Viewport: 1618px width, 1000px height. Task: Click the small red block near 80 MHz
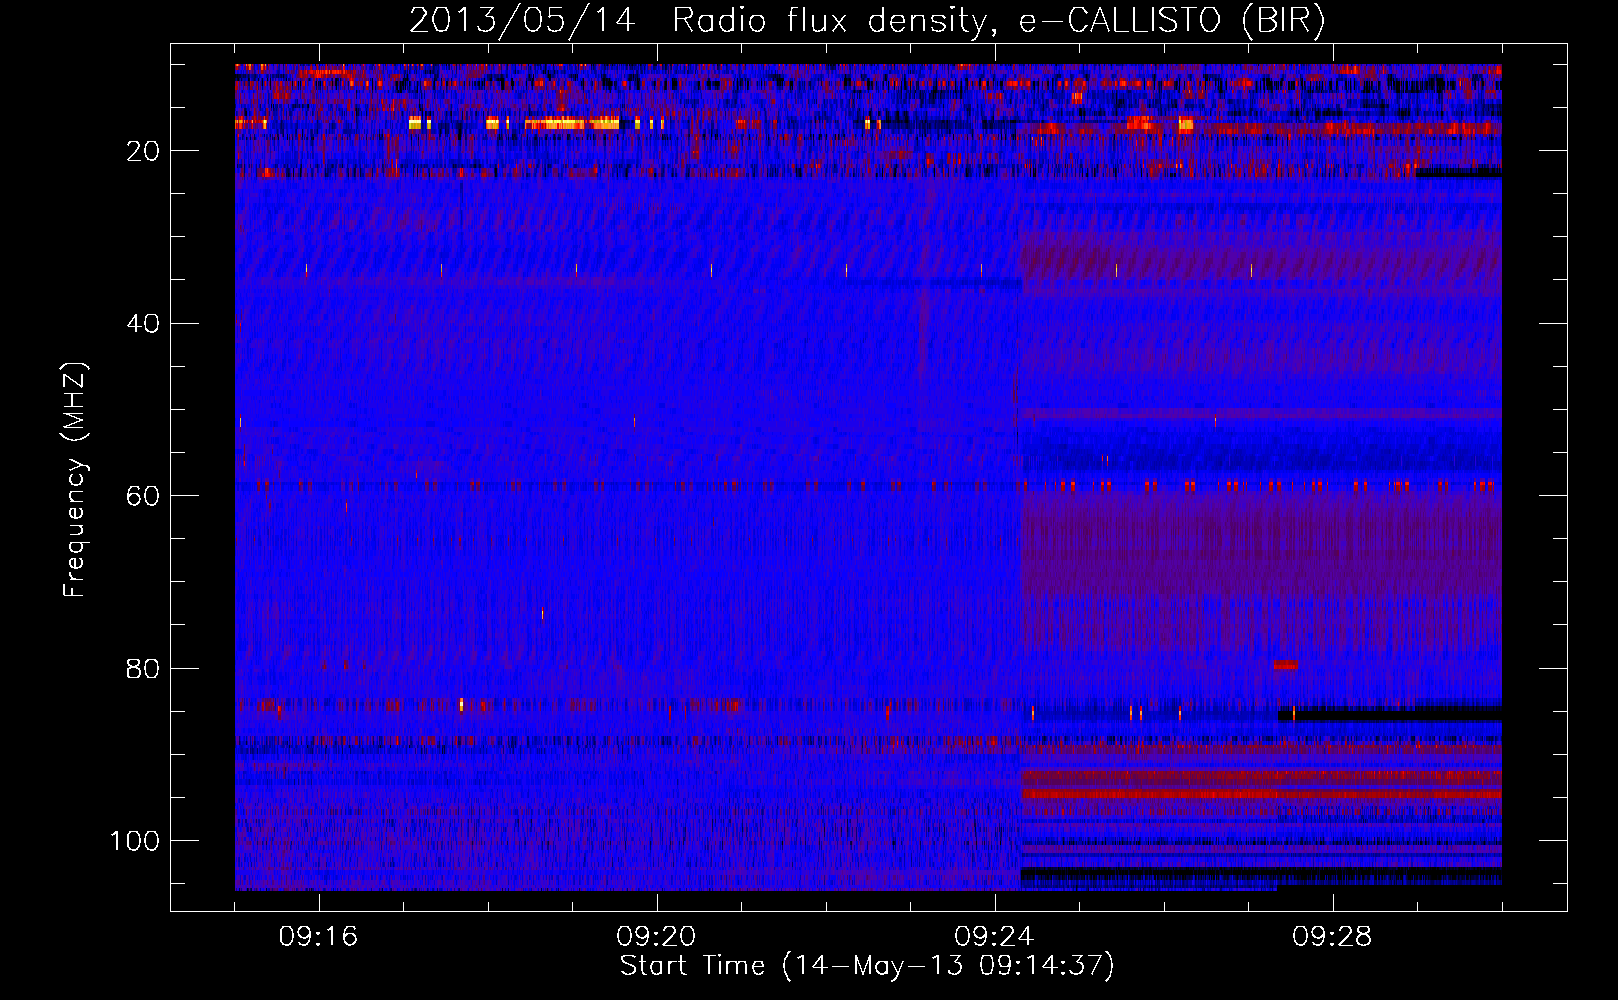click(x=1285, y=665)
